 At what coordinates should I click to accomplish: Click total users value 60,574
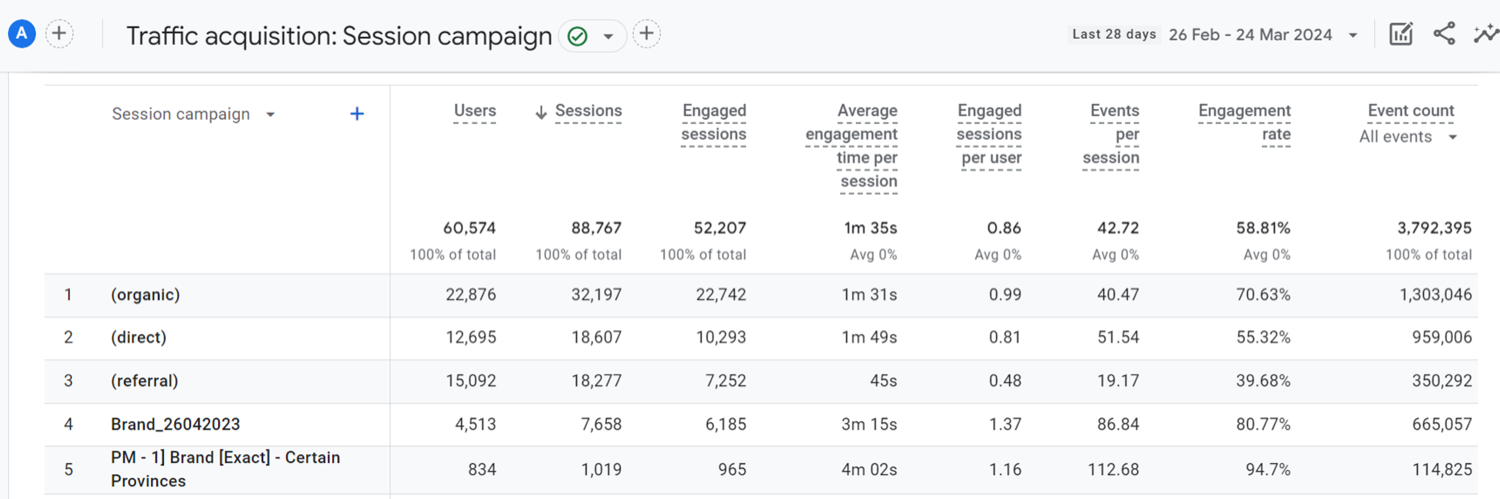[469, 228]
